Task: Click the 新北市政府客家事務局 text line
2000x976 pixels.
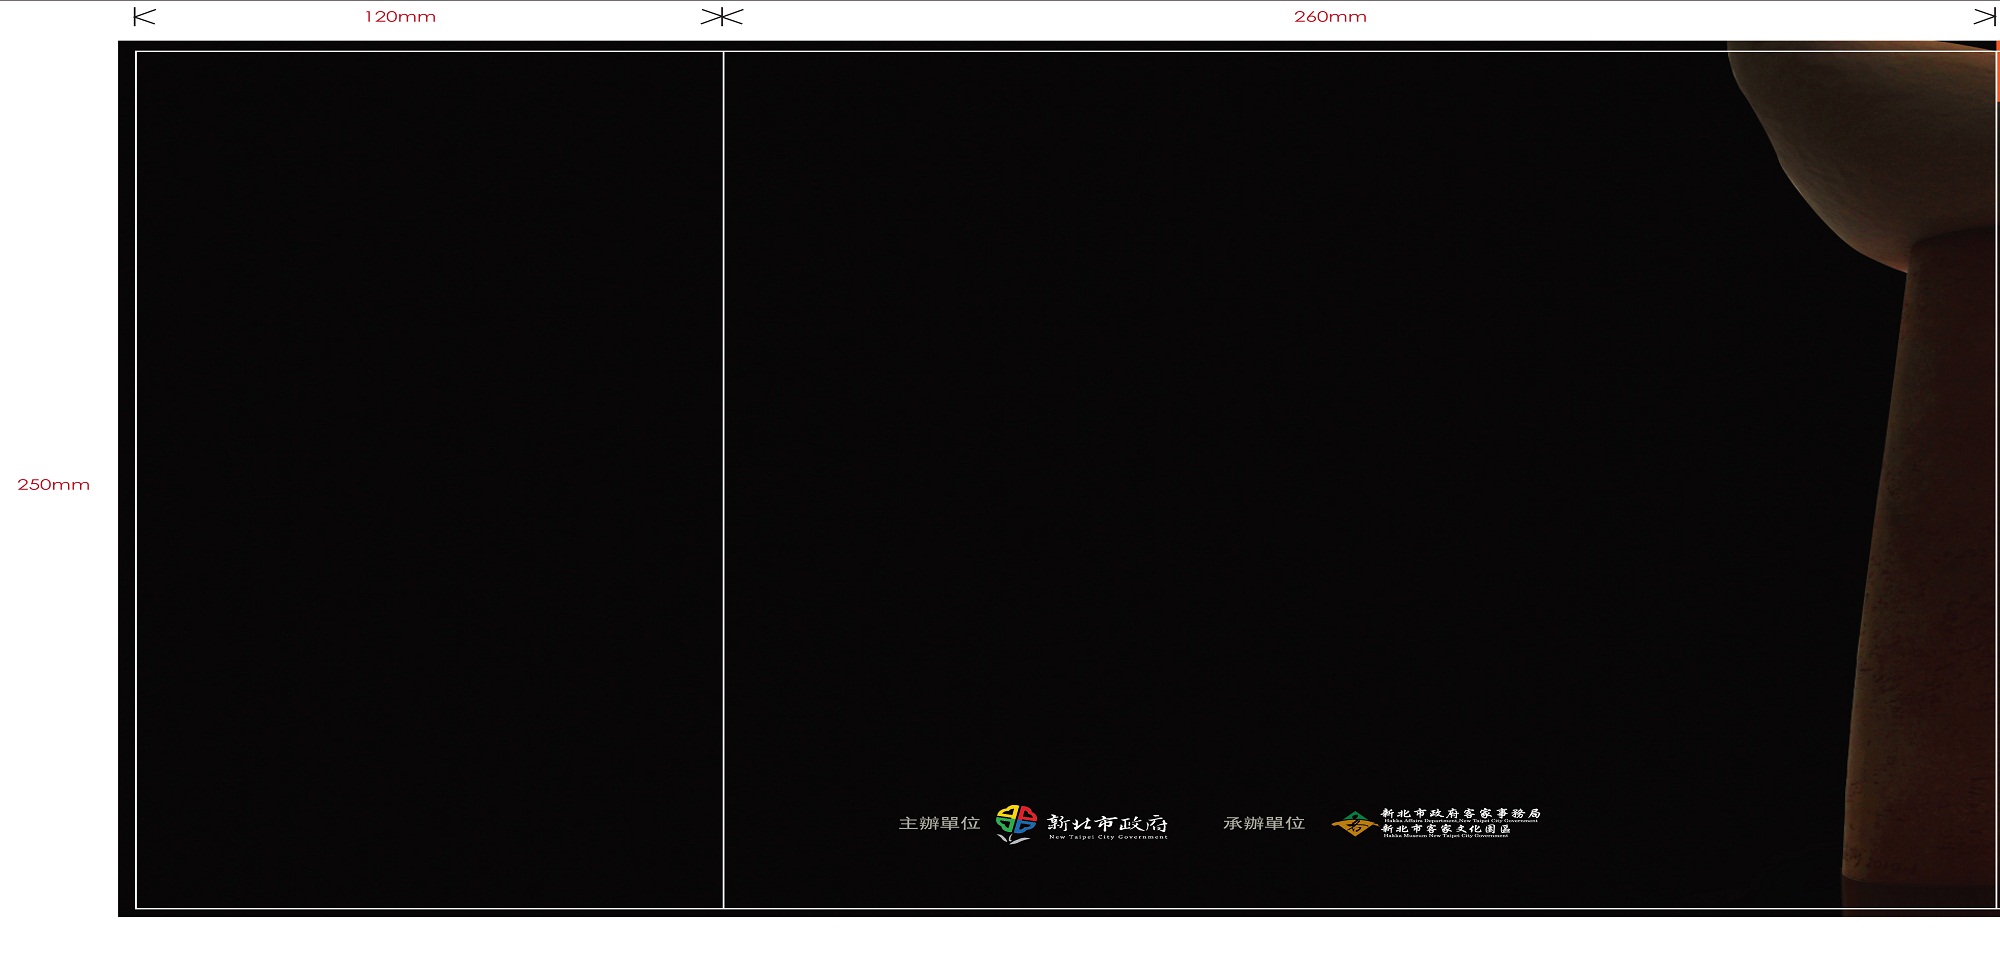Action: coord(1461,813)
